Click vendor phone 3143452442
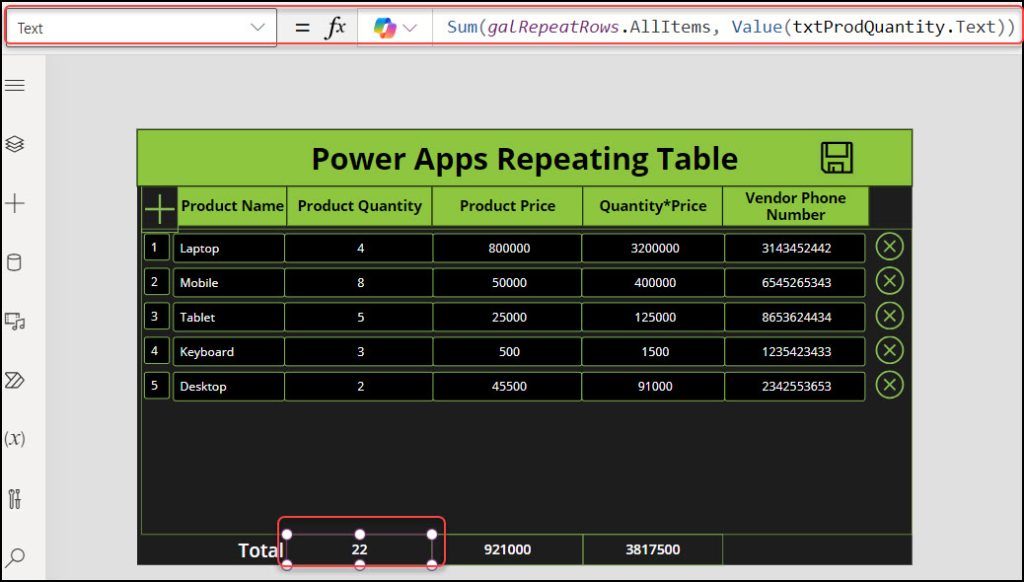Viewport: 1024px width, 582px height. pos(795,248)
